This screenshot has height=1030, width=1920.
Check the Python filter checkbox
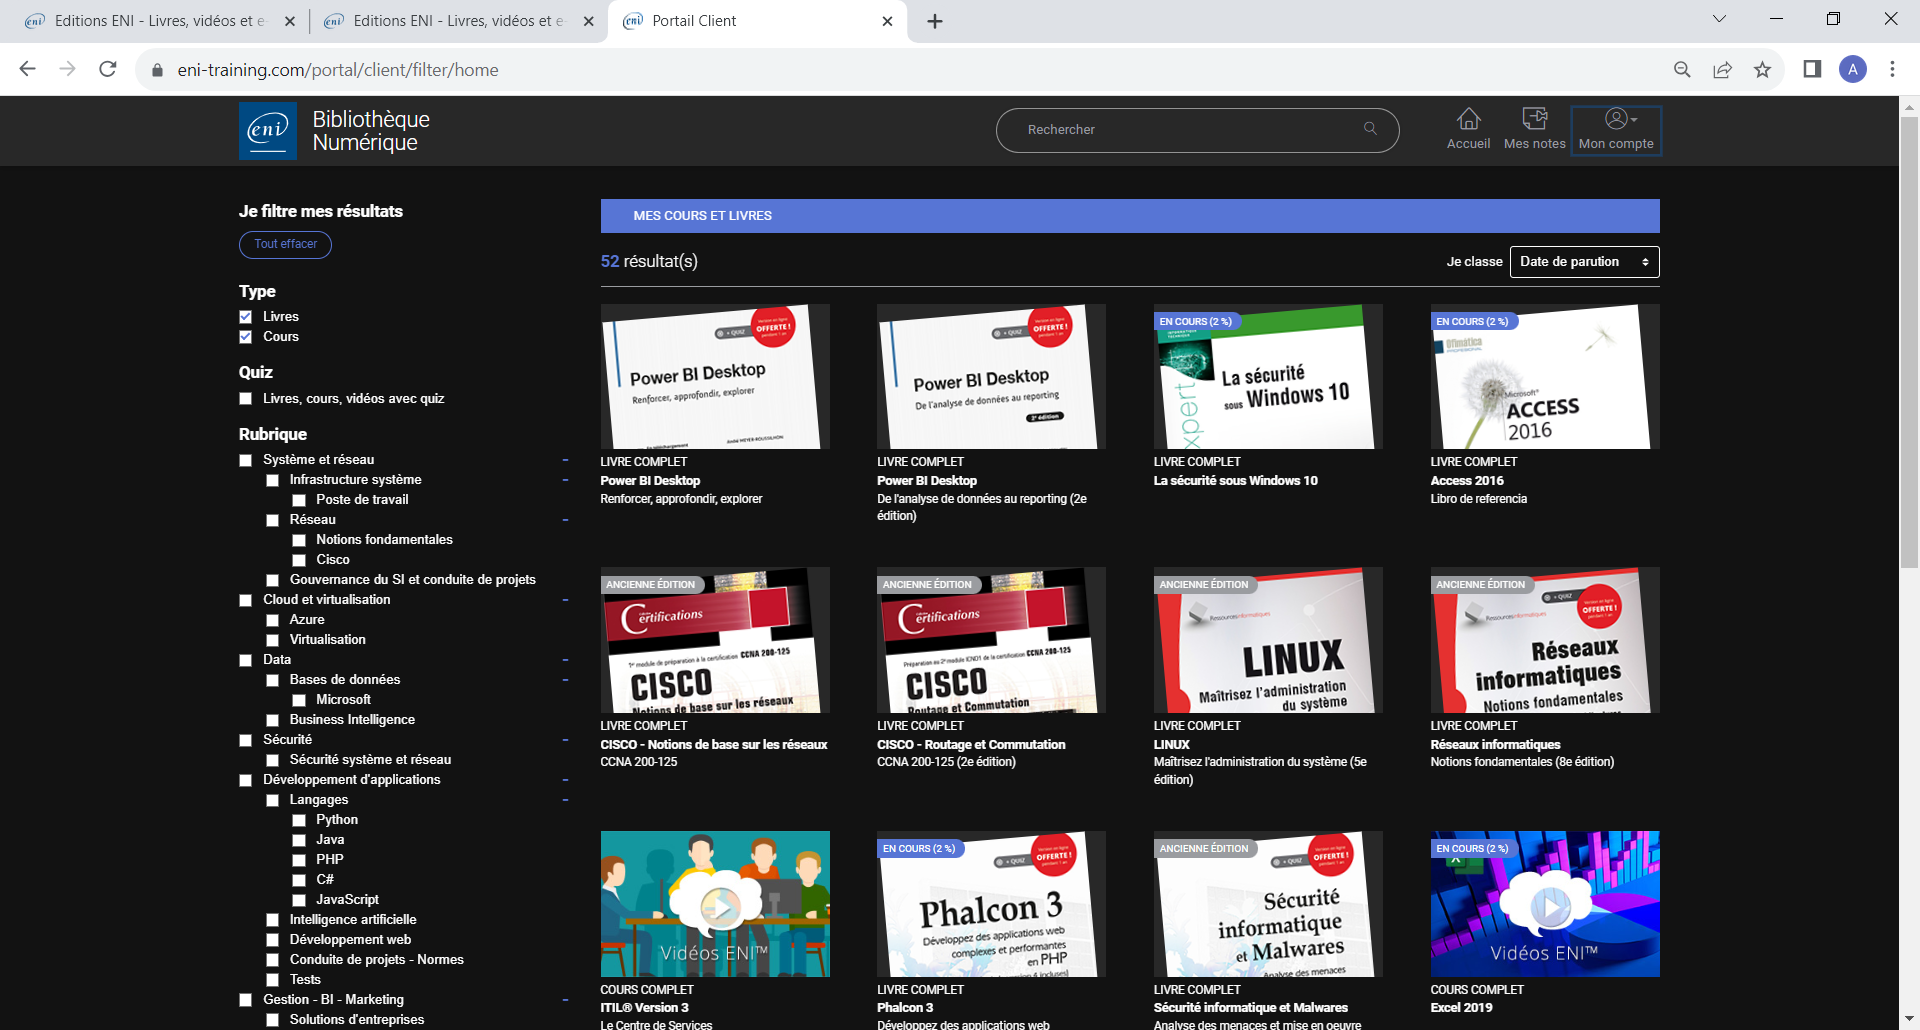coord(299,820)
